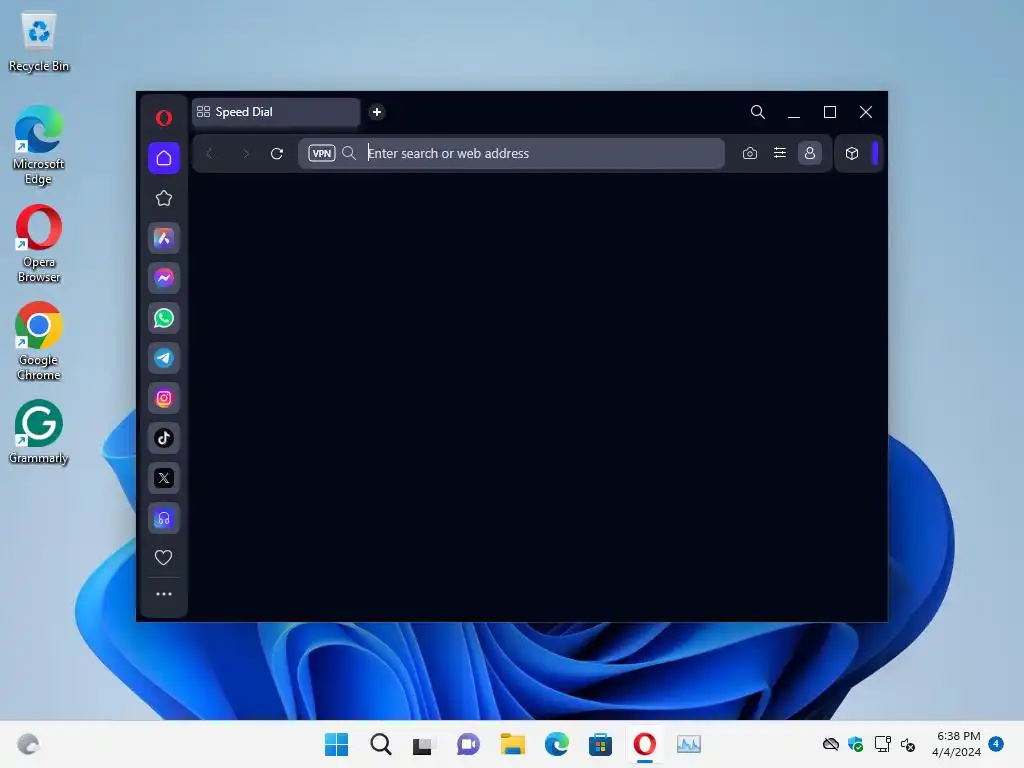Open the Opera main menu logo
Viewport: 1024px width, 768px height.
click(164, 118)
